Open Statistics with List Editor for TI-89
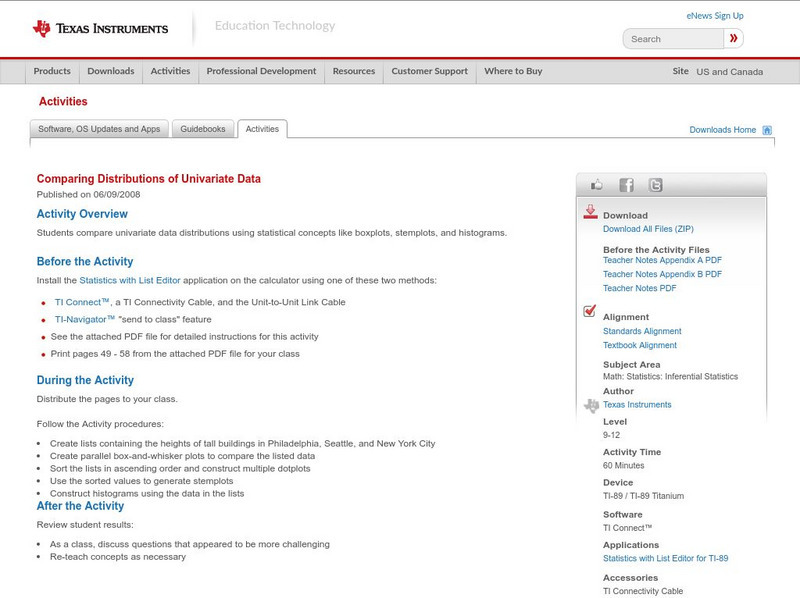Image resolution: width=800 pixels, height=598 pixels. pyautogui.click(x=665, y=558)
